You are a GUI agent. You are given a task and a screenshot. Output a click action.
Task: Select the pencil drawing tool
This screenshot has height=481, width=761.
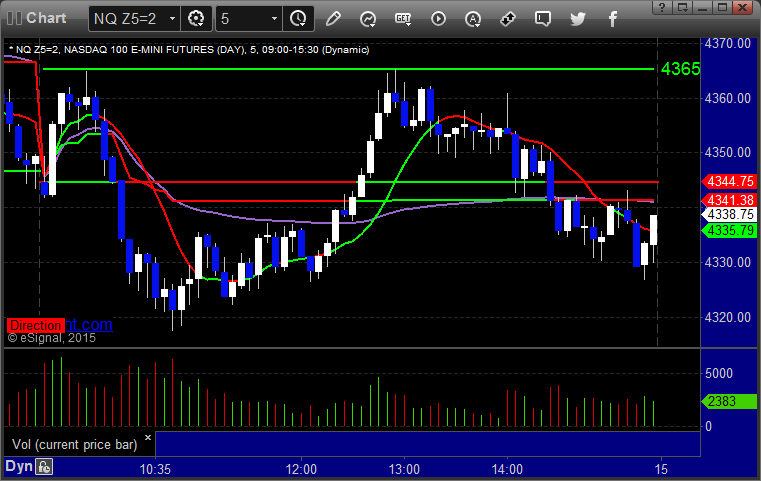coord(333,19)
